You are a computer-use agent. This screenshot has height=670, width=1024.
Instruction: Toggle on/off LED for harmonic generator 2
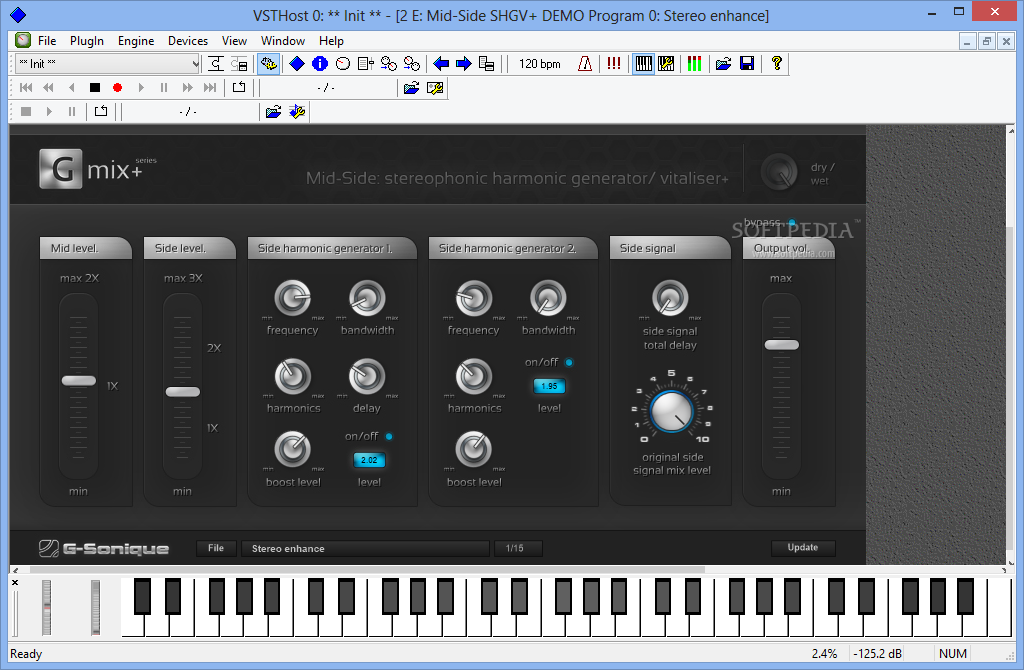click(569, 362)
